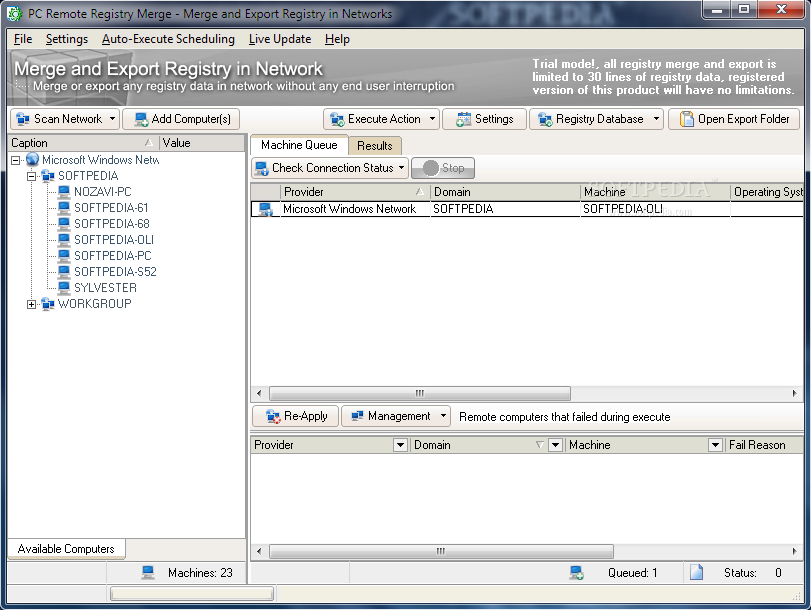Click the Queued status bar icon
This screenshot has width=811, height=610.
577,573
